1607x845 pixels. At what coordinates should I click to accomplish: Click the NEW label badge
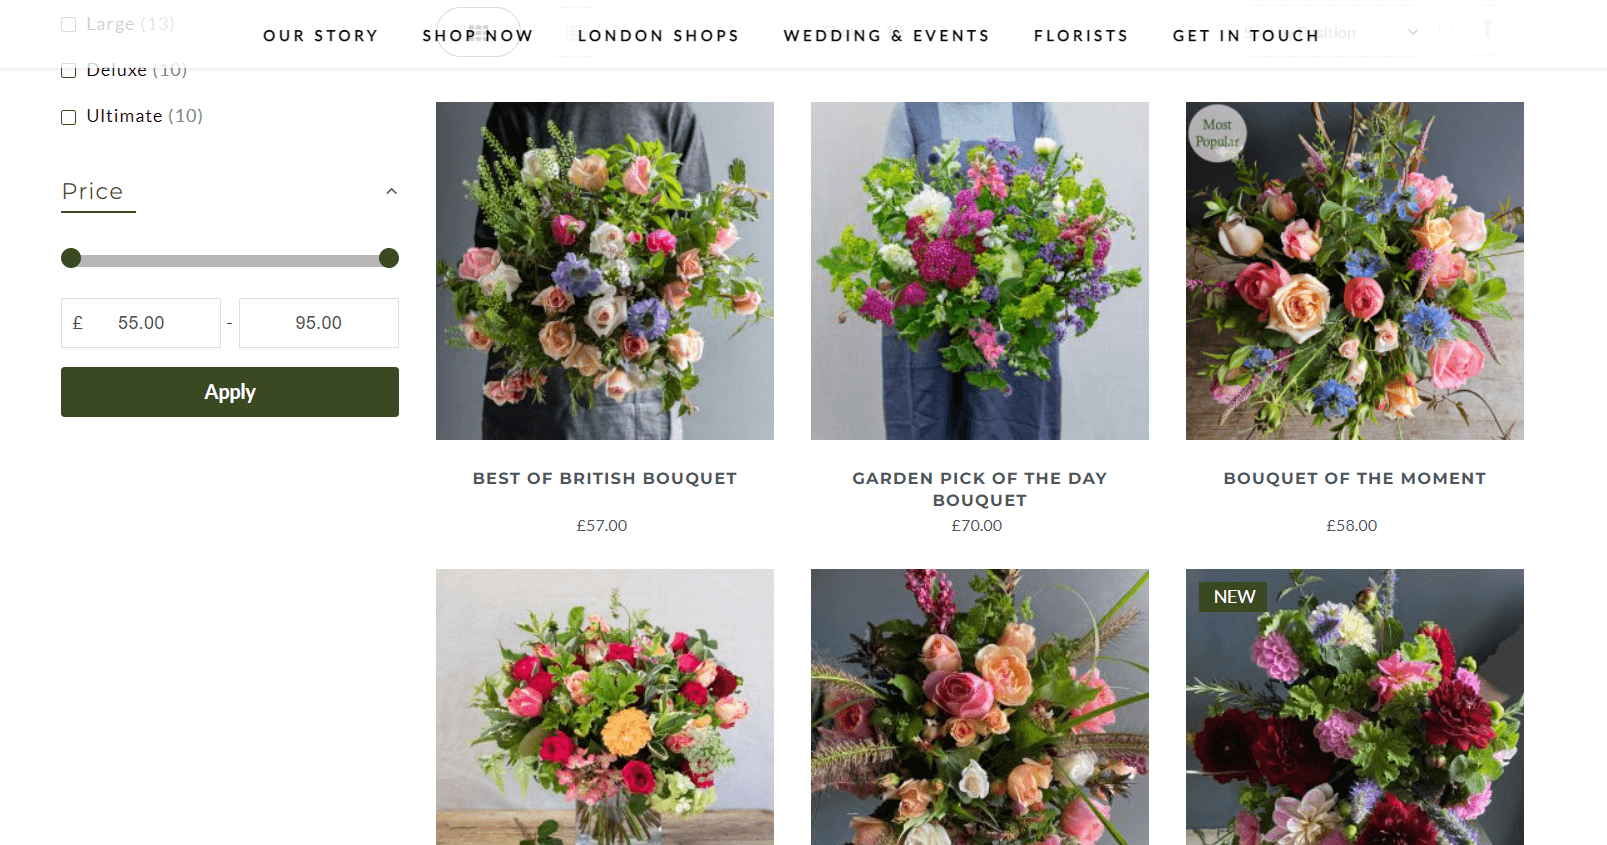click(1234, 597)
